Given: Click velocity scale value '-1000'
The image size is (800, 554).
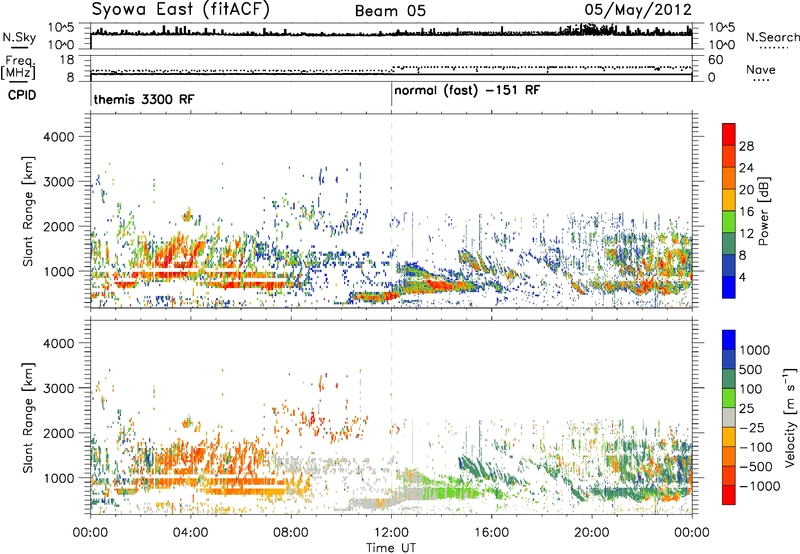Looking at the screenshot, I should point(759,486).
